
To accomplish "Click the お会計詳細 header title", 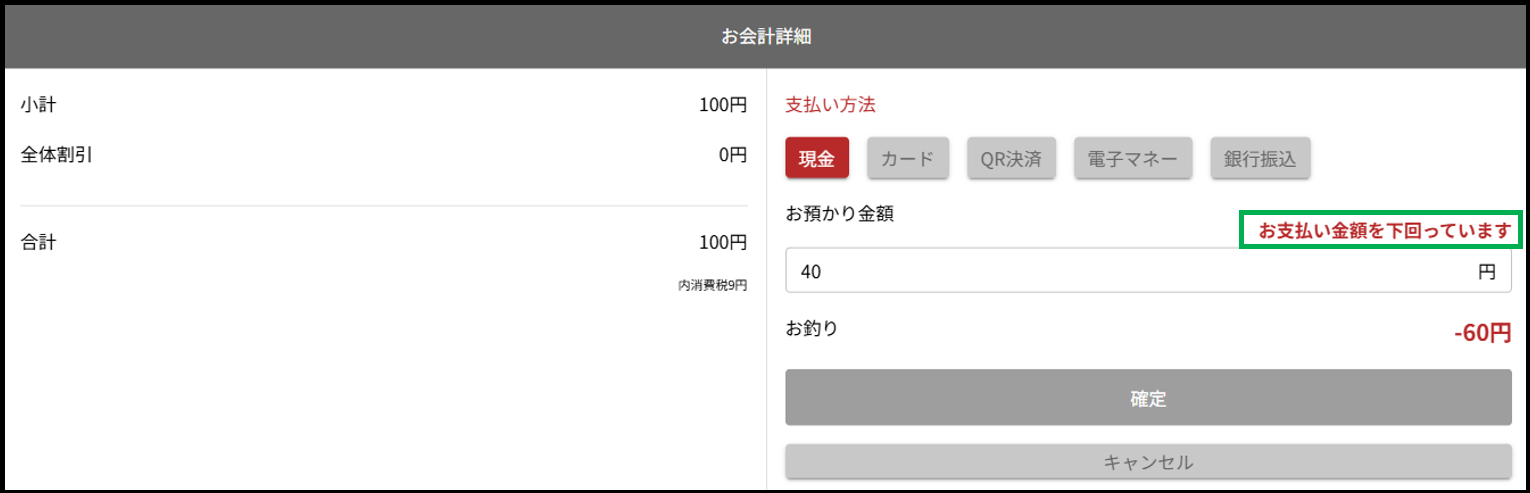I will [766, 37].
